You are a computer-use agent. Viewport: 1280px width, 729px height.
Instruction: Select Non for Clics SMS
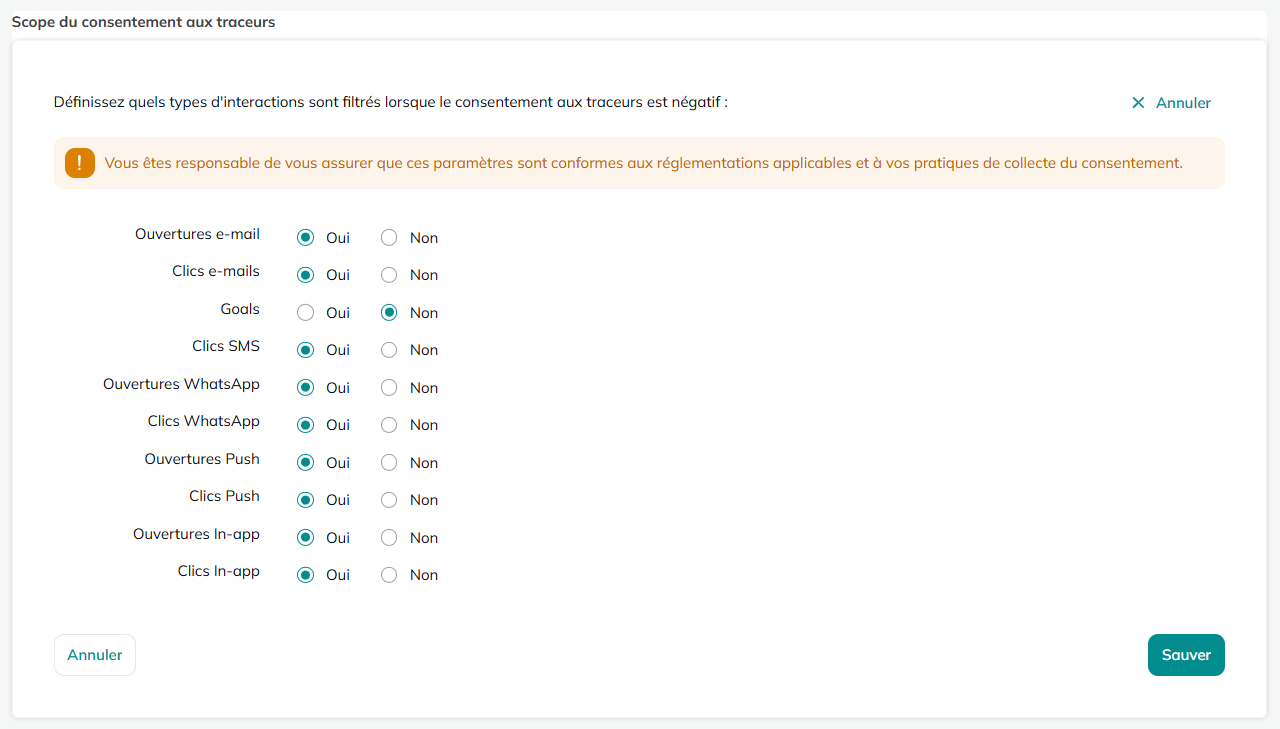[x=389, y=350]
